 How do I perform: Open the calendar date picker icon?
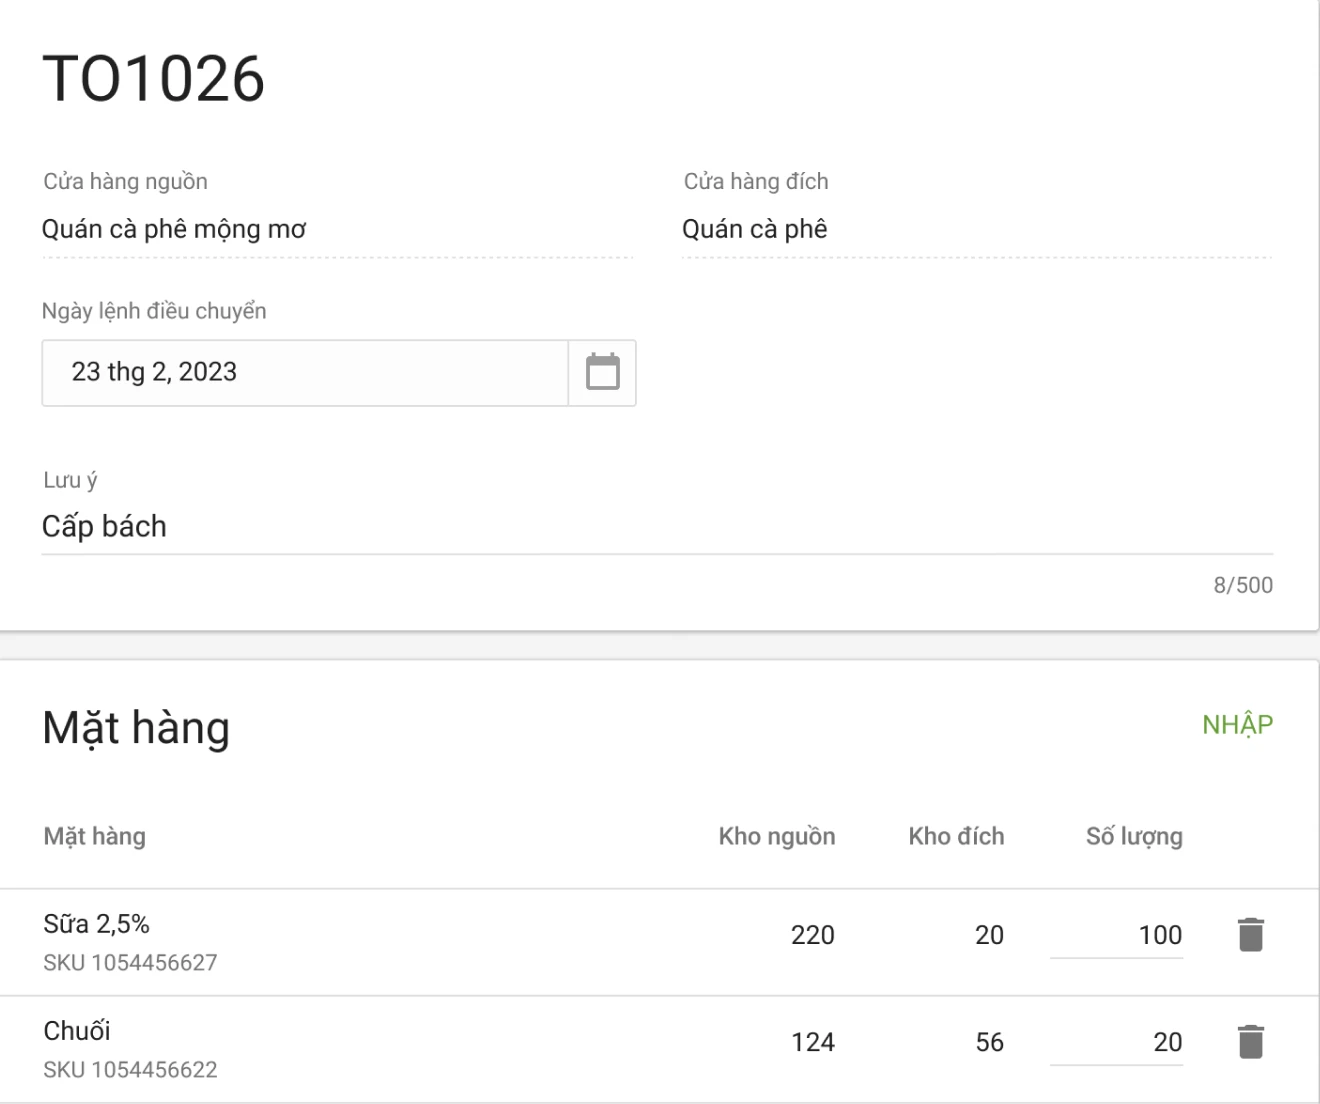click(x=602, y=372)
